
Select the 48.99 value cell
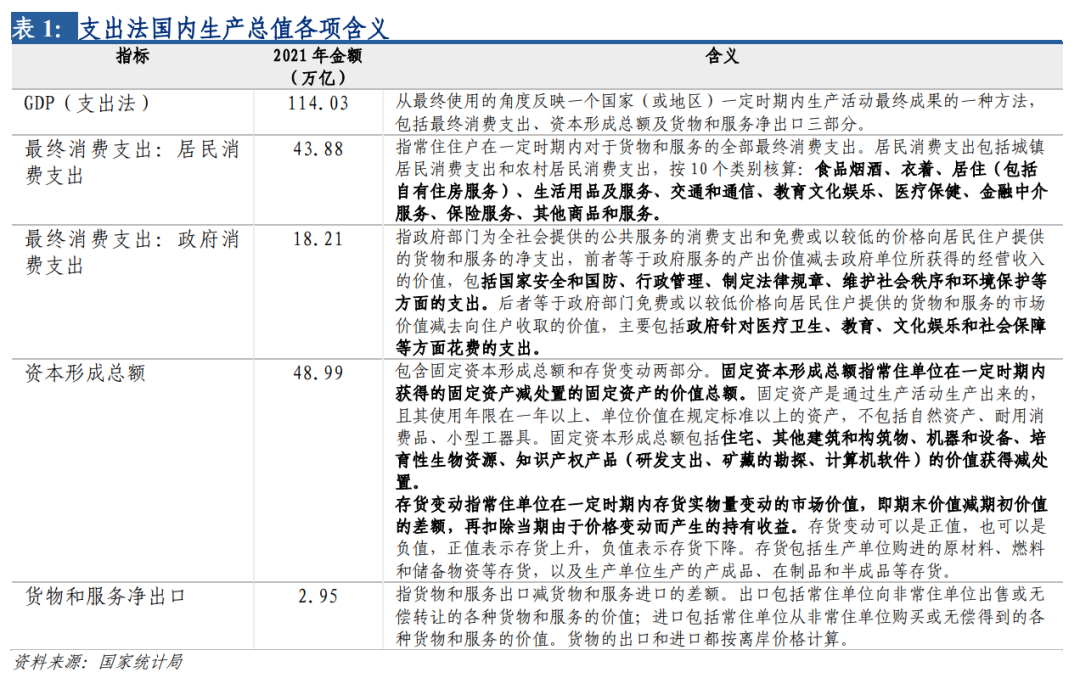[318, 373]
